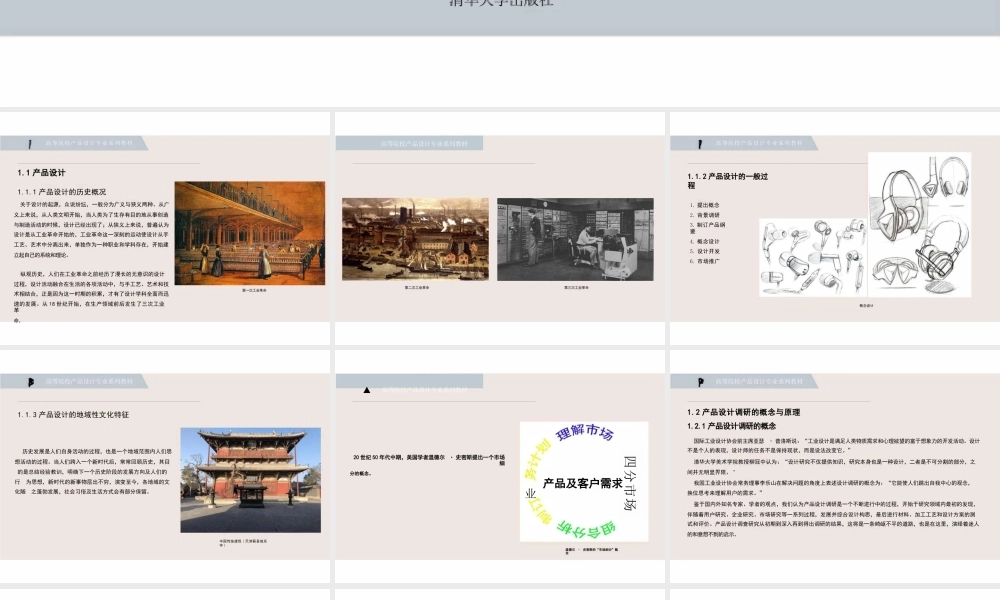Click list item 背景调研
Viewport: 1000px width, 600px height.
point(708,216)
